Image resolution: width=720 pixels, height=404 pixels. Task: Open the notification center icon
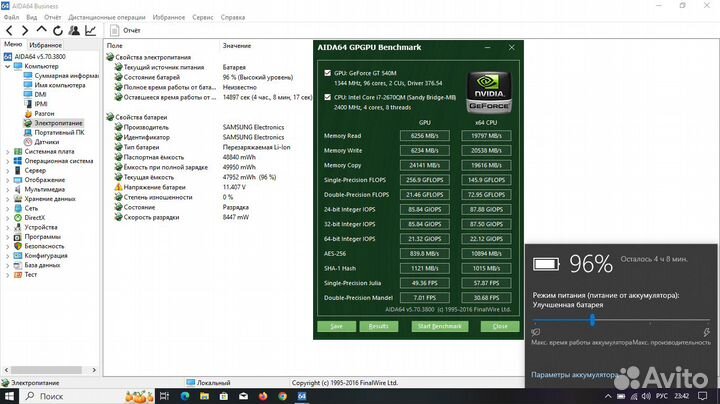pyautogui.click(x=703, y=396)
